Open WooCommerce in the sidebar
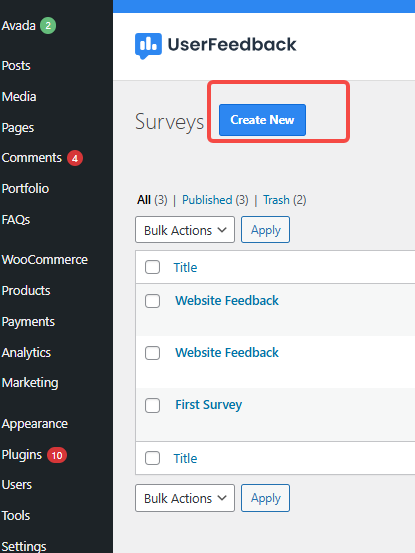 tap(44, 260)
